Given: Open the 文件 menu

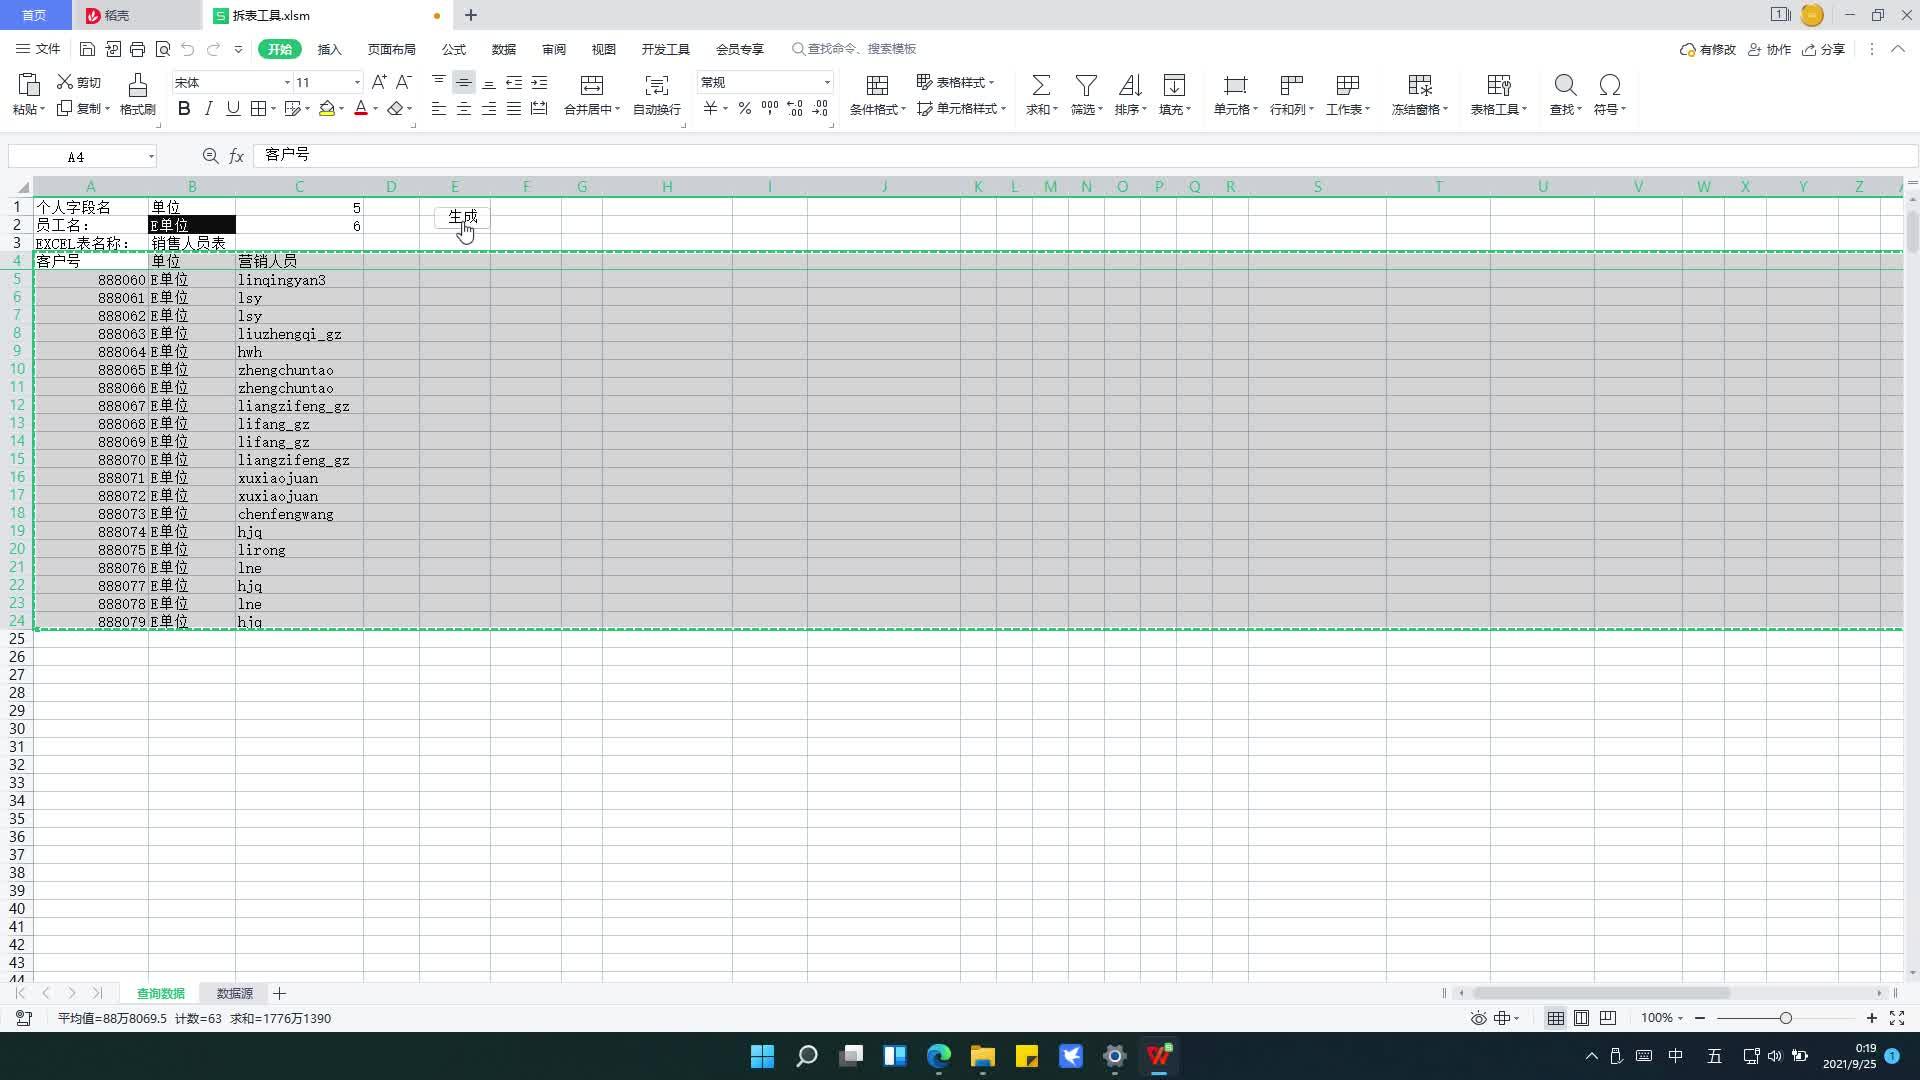Looking at the screenshot, I should click(38, 49).
